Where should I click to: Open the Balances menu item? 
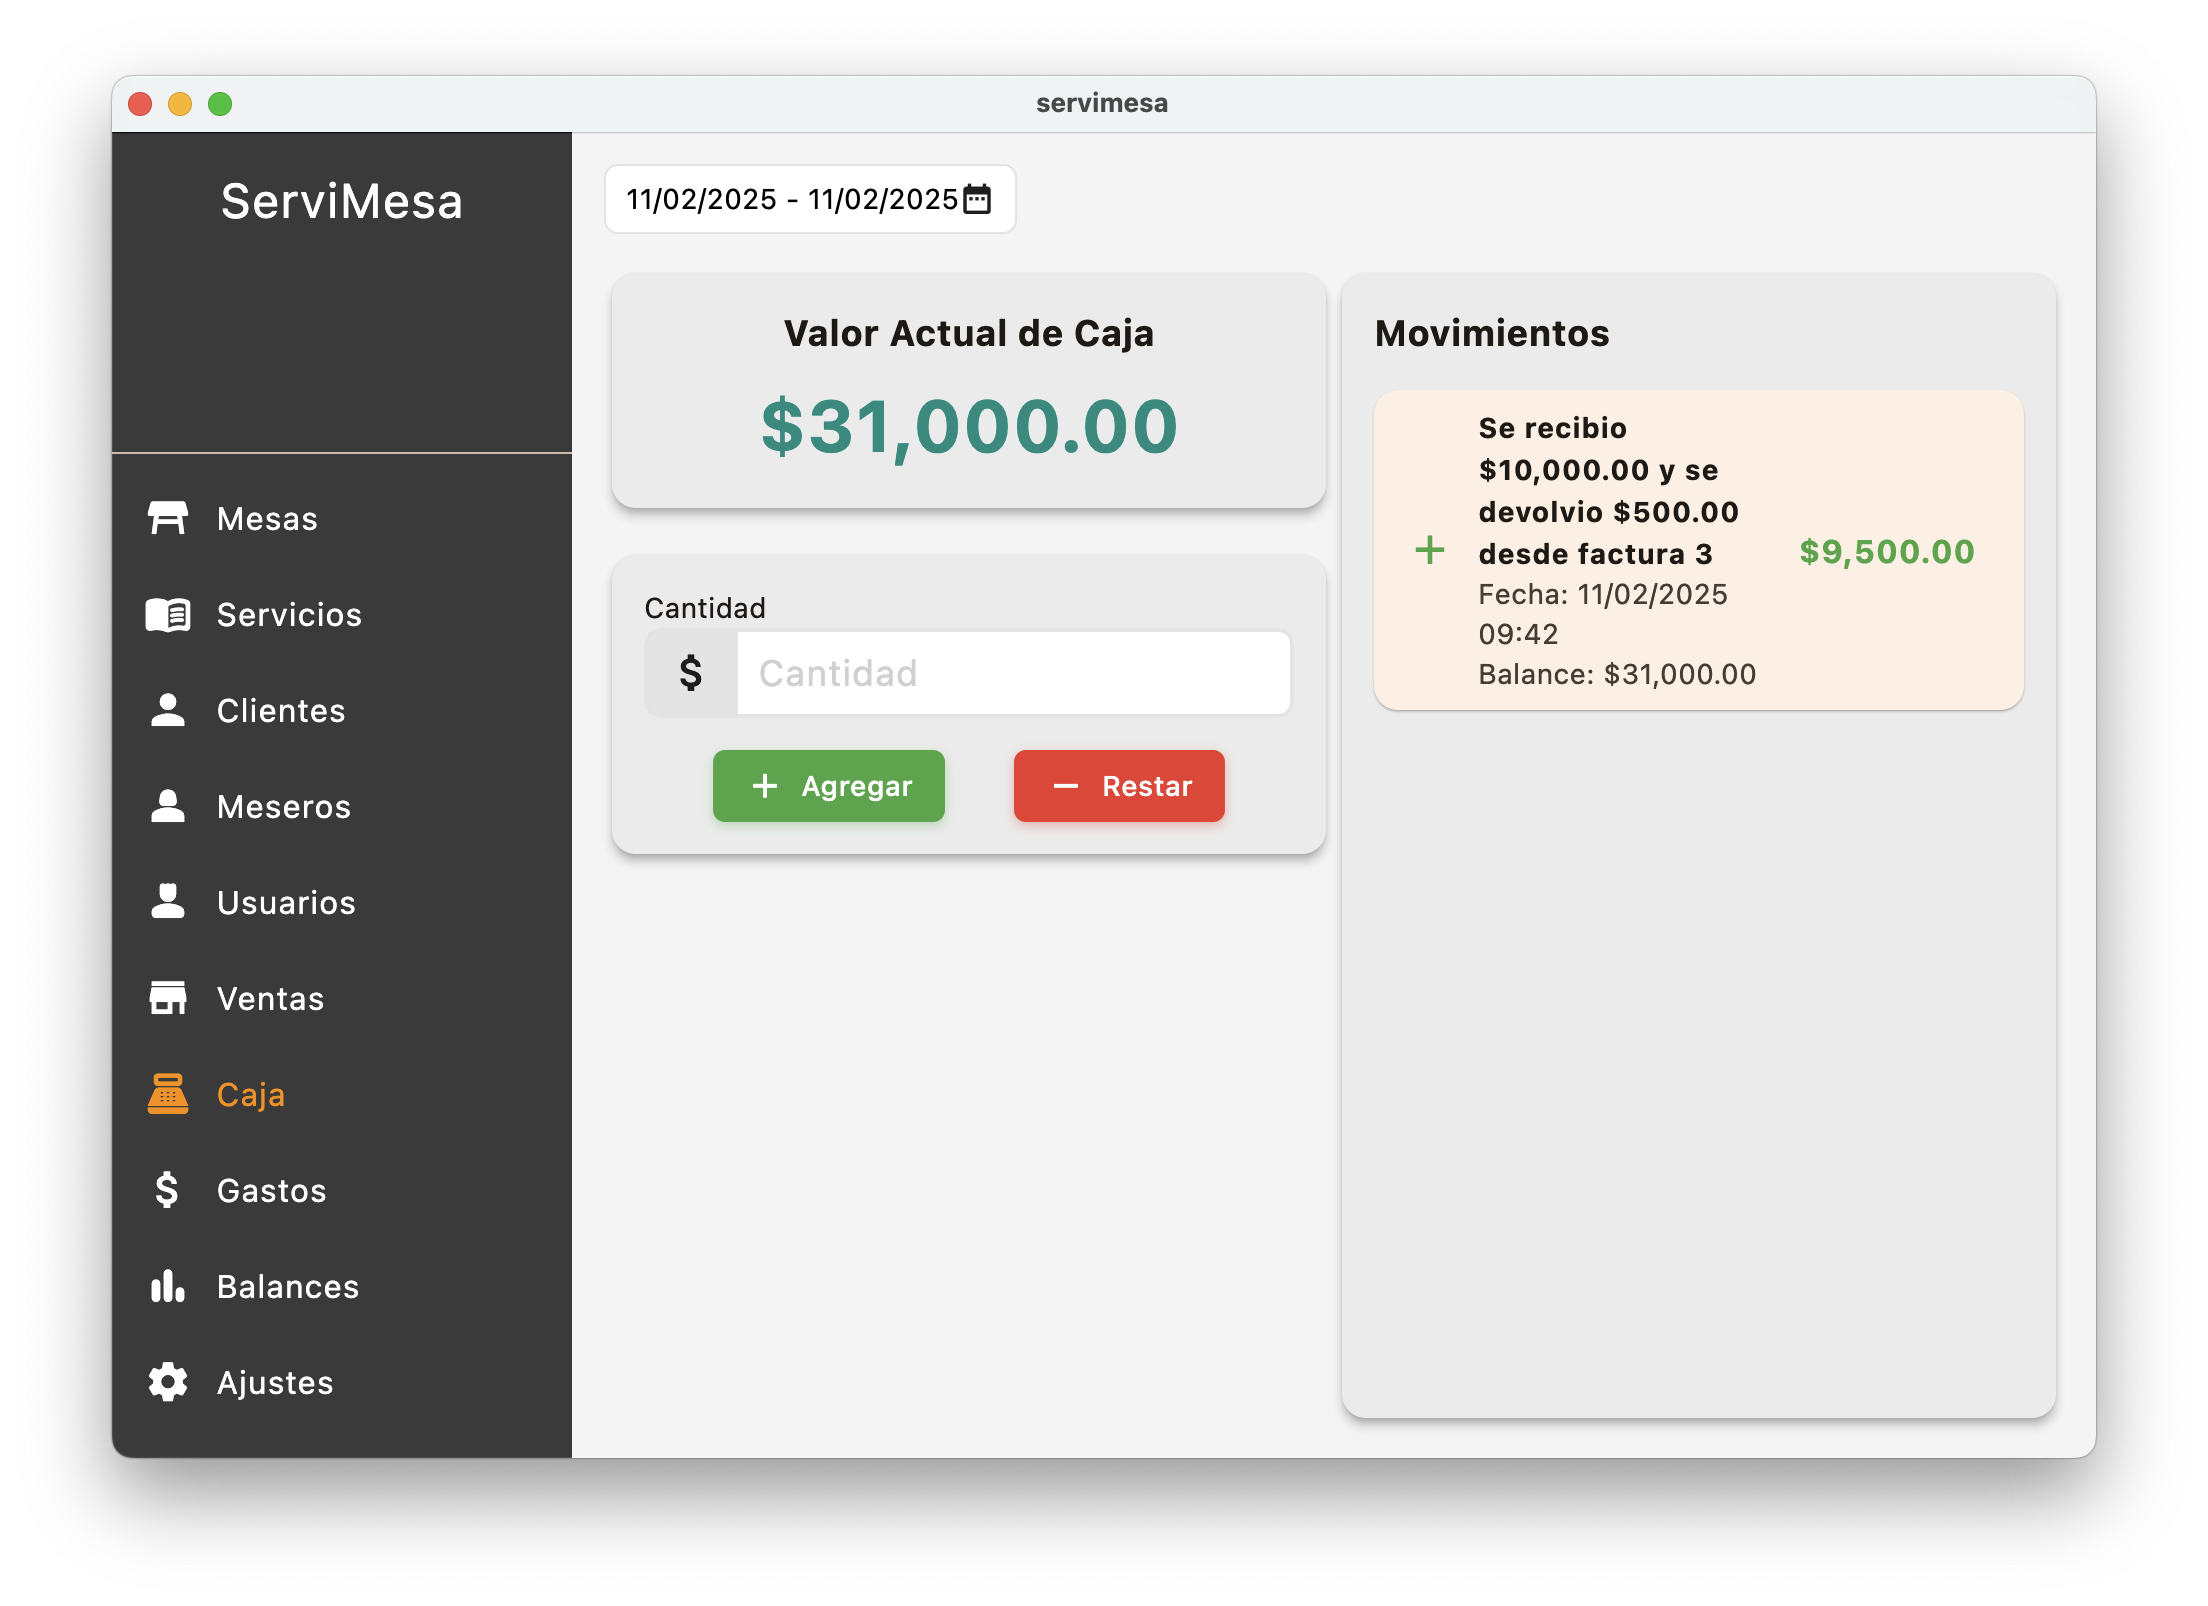pyautogui.click(x=288, y=1286)
